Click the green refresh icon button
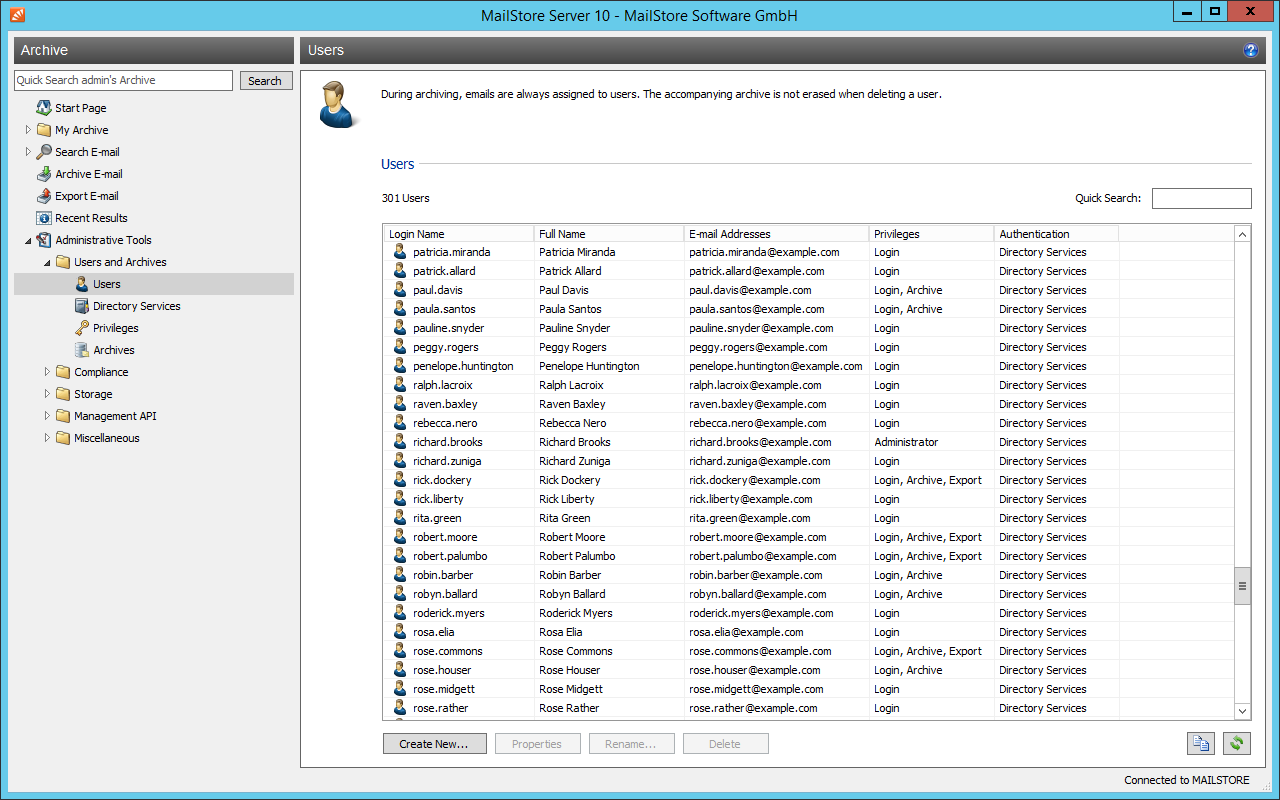 (x=1237, y=744)
